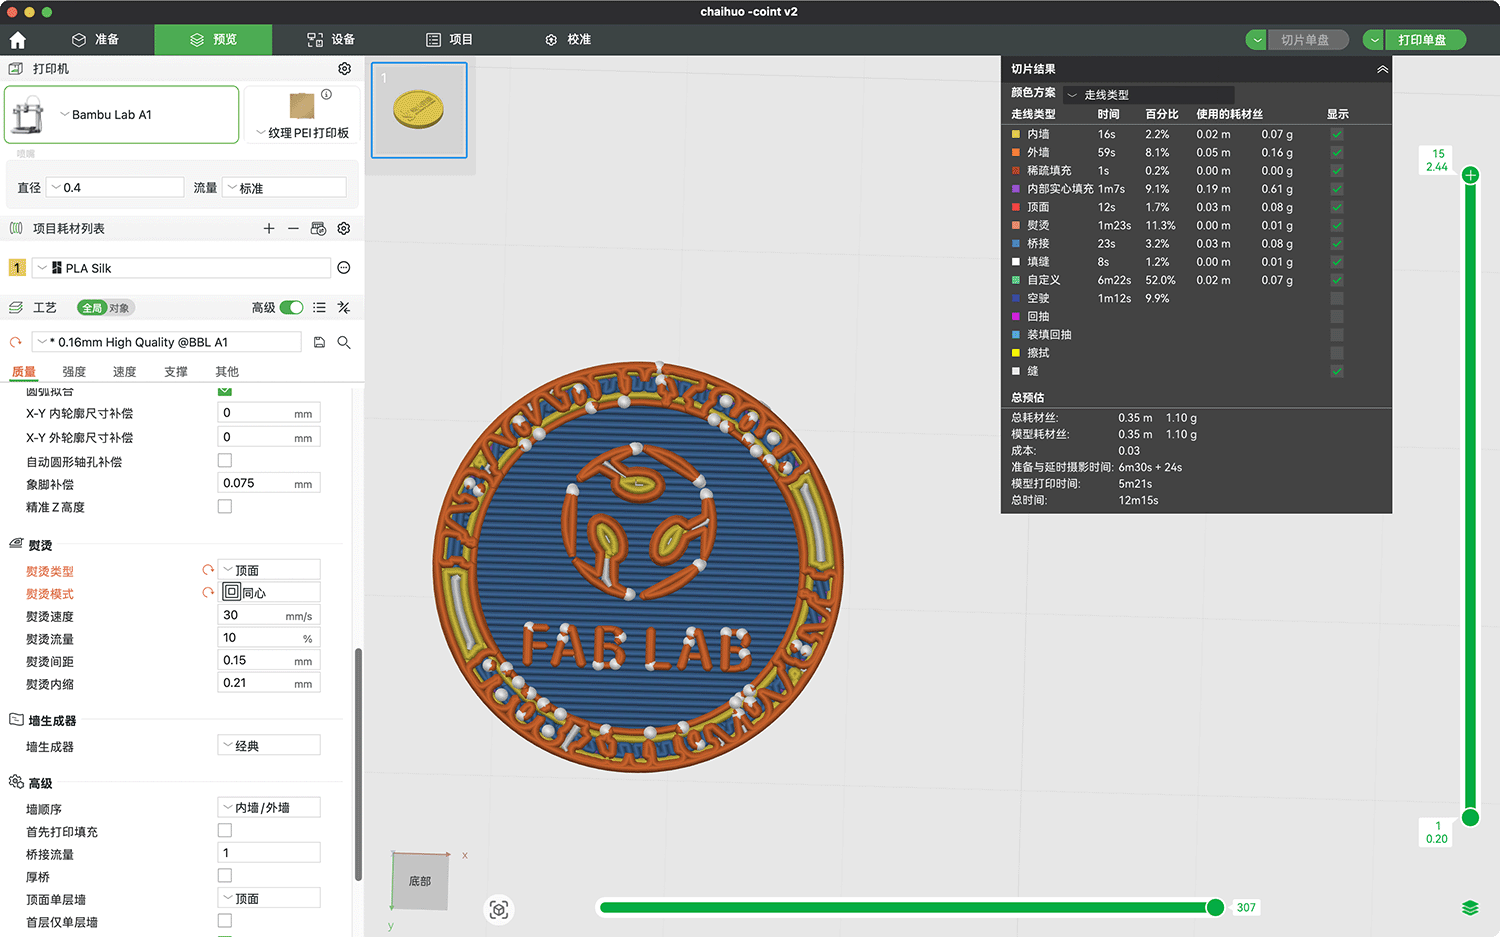Select plate 1 coin thumbnail
Screen dimensions: 1500x937
tap(419, 110)
